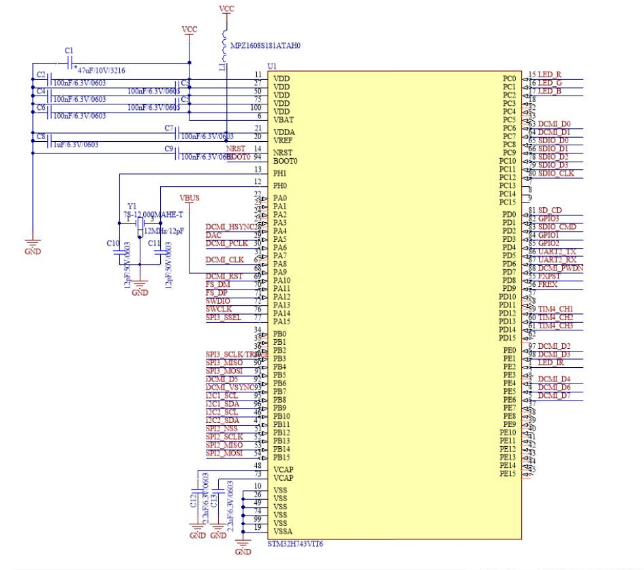Select the DCMI_HSYNC net label
The image size is (644, 570).
coord(230,227)
